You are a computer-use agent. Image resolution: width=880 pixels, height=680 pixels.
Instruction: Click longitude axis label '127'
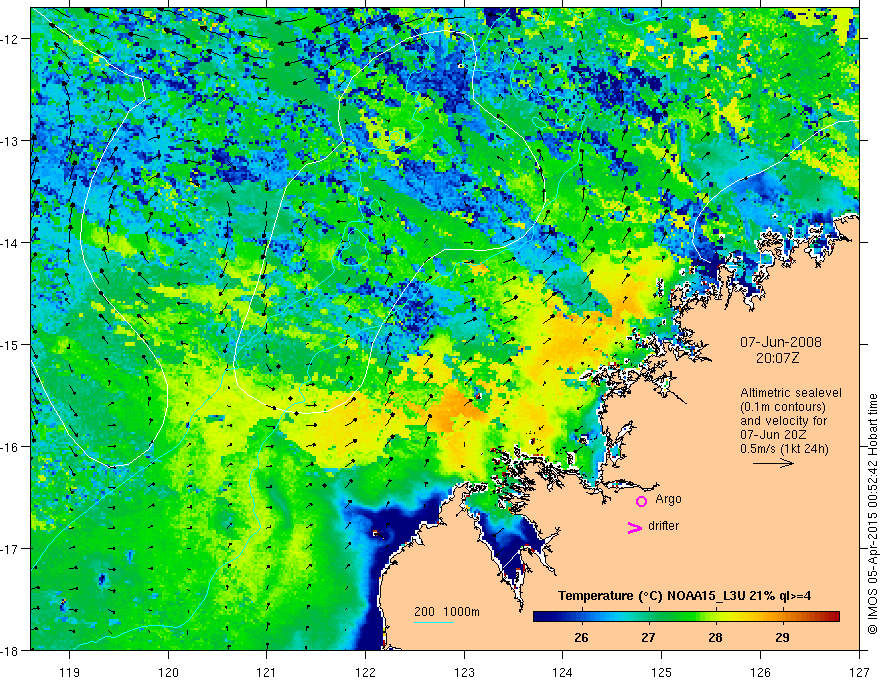(x=859, y=672)
